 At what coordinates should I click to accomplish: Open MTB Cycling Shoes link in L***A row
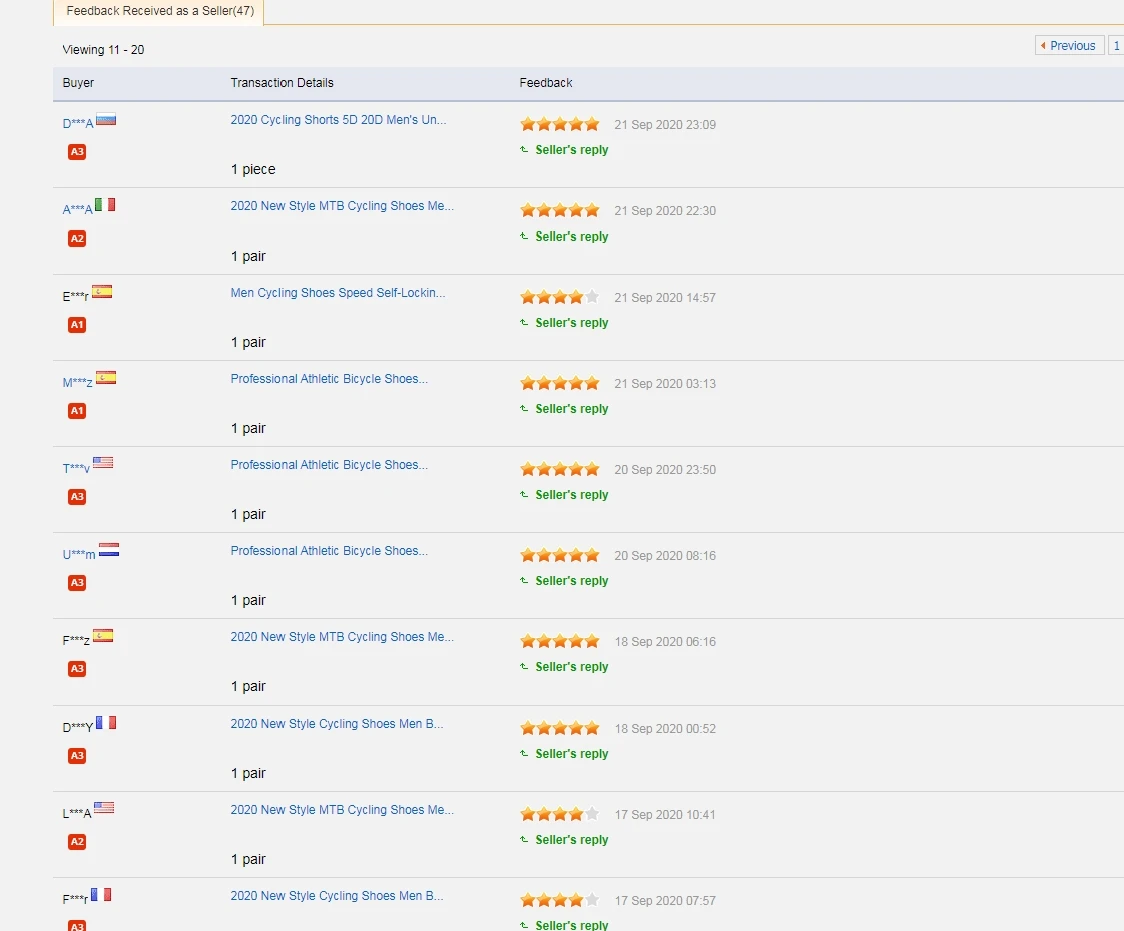coord(342,810)
